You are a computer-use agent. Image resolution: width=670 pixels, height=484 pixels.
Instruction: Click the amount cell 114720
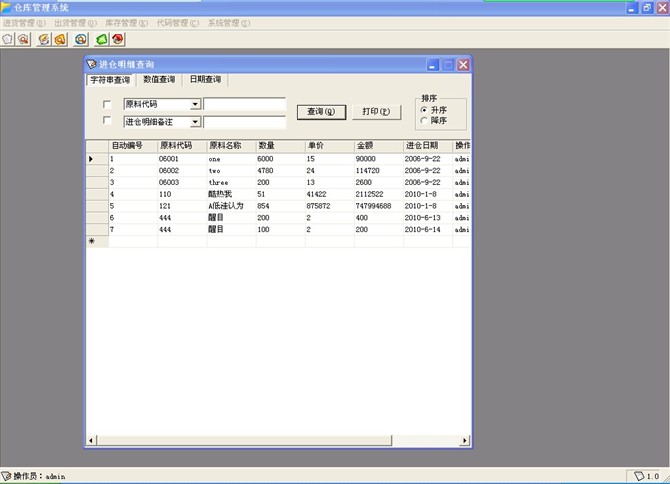point(379,171)
